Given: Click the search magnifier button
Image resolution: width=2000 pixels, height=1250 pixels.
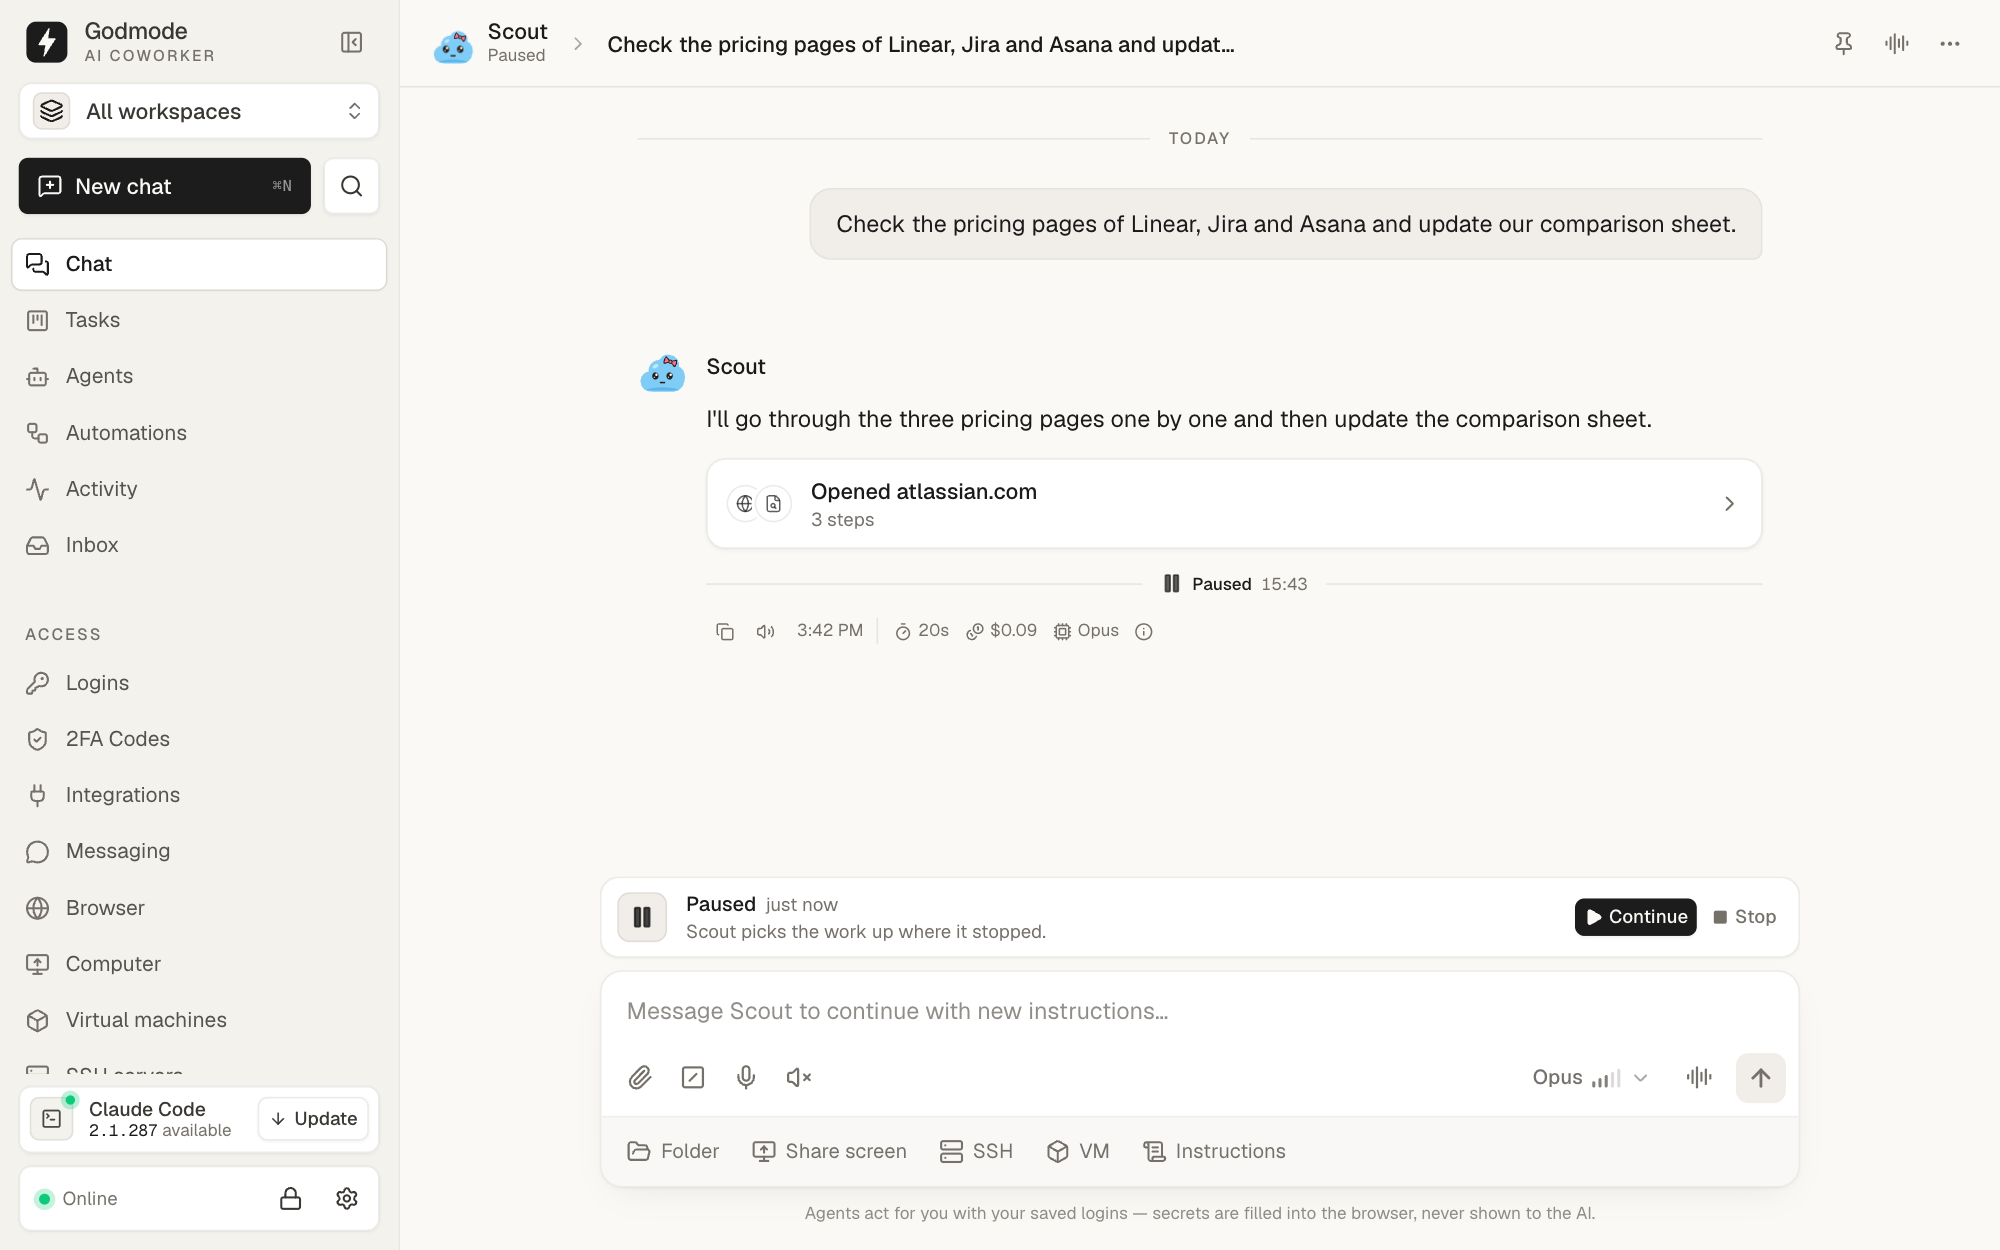Looking at the screenshot, I should tap(351, 186).
